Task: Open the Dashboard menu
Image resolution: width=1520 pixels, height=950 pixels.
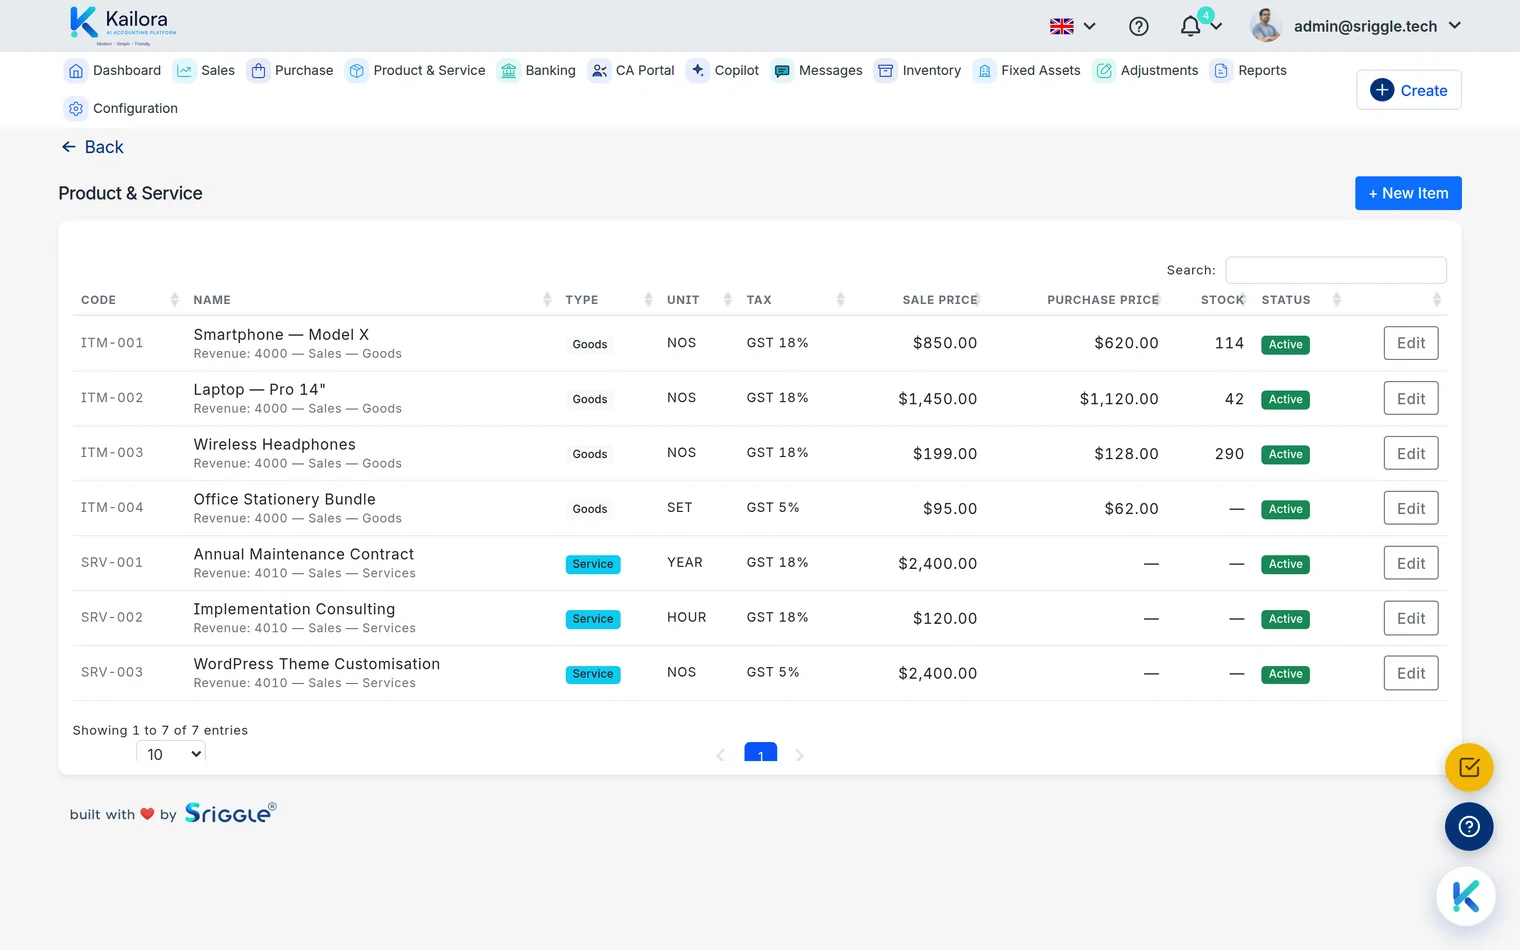Action: (113, 71)
